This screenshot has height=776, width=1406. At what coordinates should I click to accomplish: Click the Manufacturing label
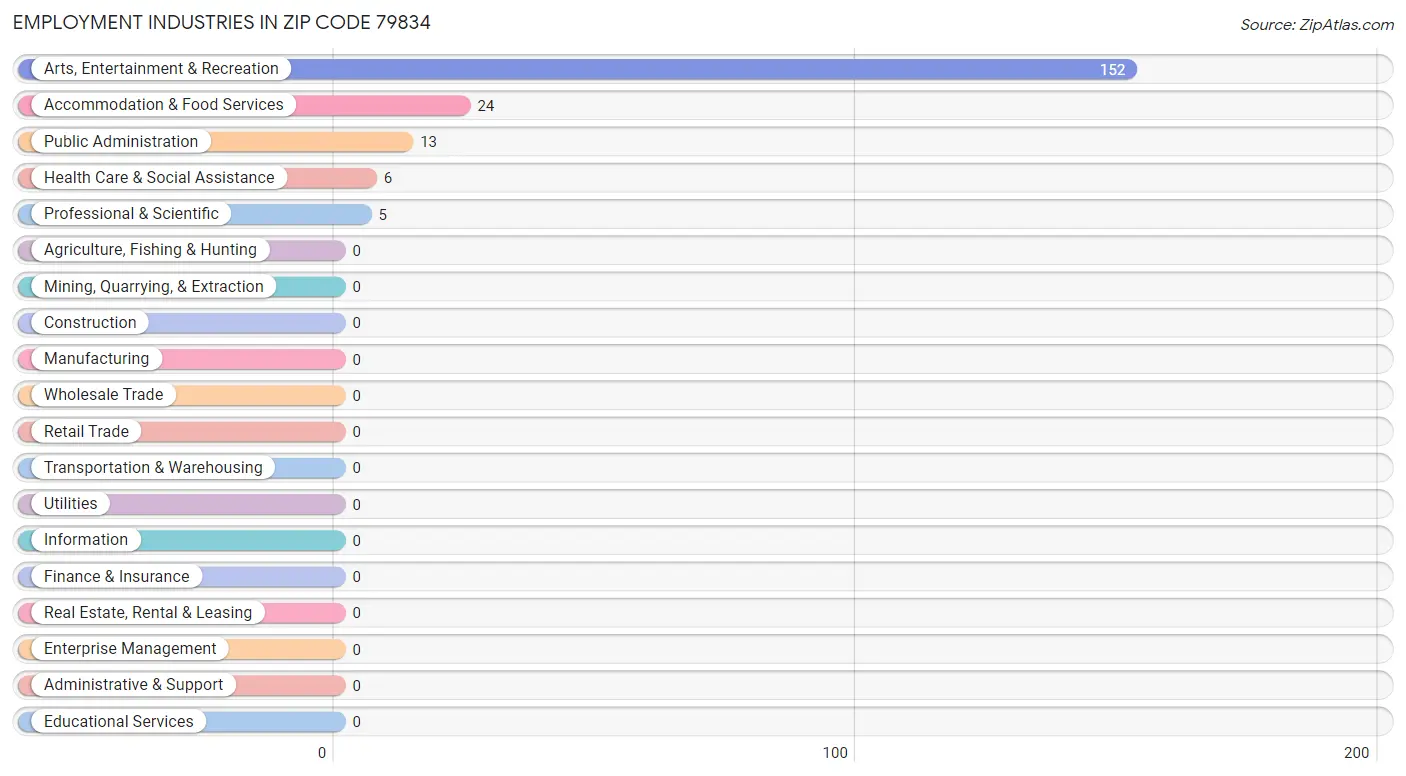[96, 359]
